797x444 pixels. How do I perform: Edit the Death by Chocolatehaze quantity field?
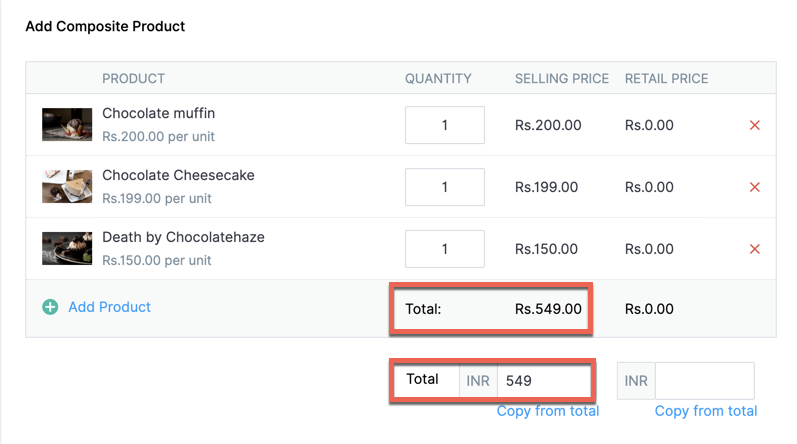point(444,249)
